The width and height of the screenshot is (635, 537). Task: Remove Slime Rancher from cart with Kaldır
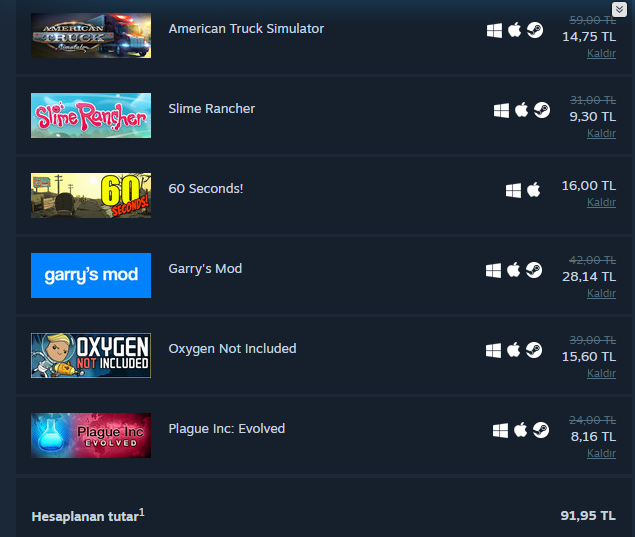click(601, 133)
